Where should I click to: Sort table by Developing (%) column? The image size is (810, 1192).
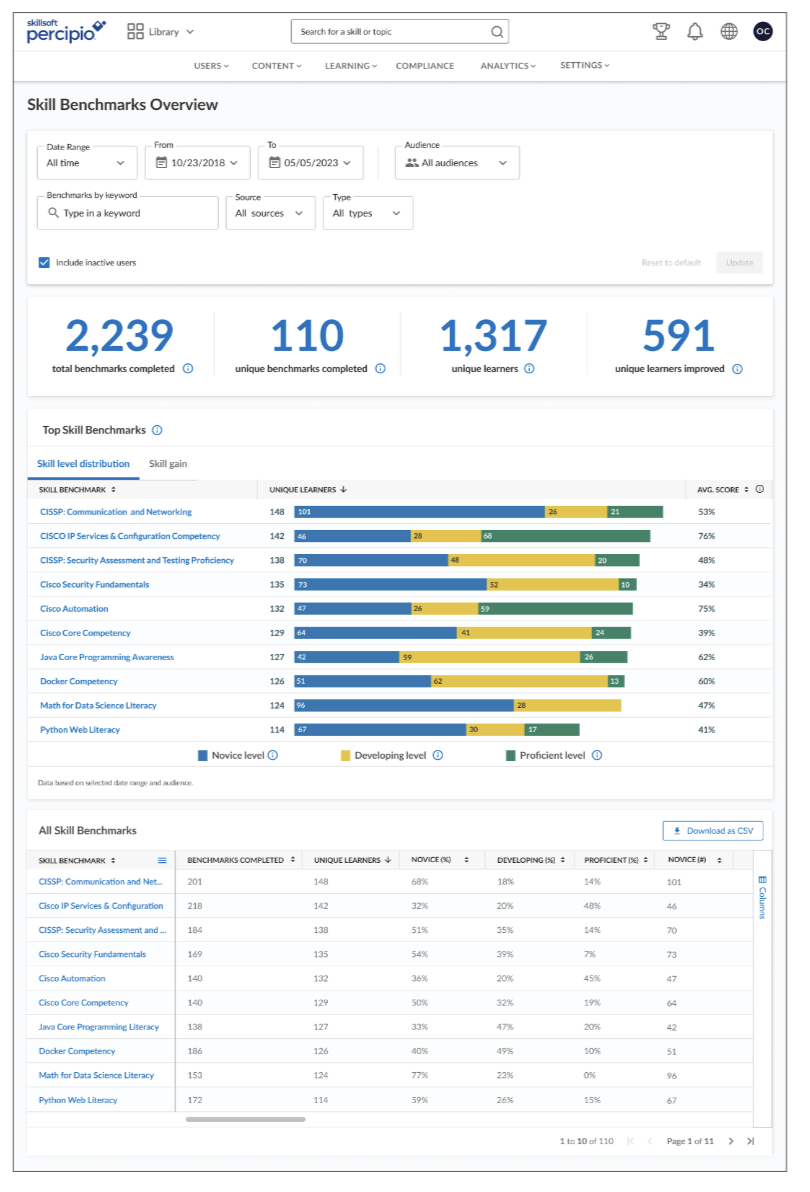[x=531, y=861]
